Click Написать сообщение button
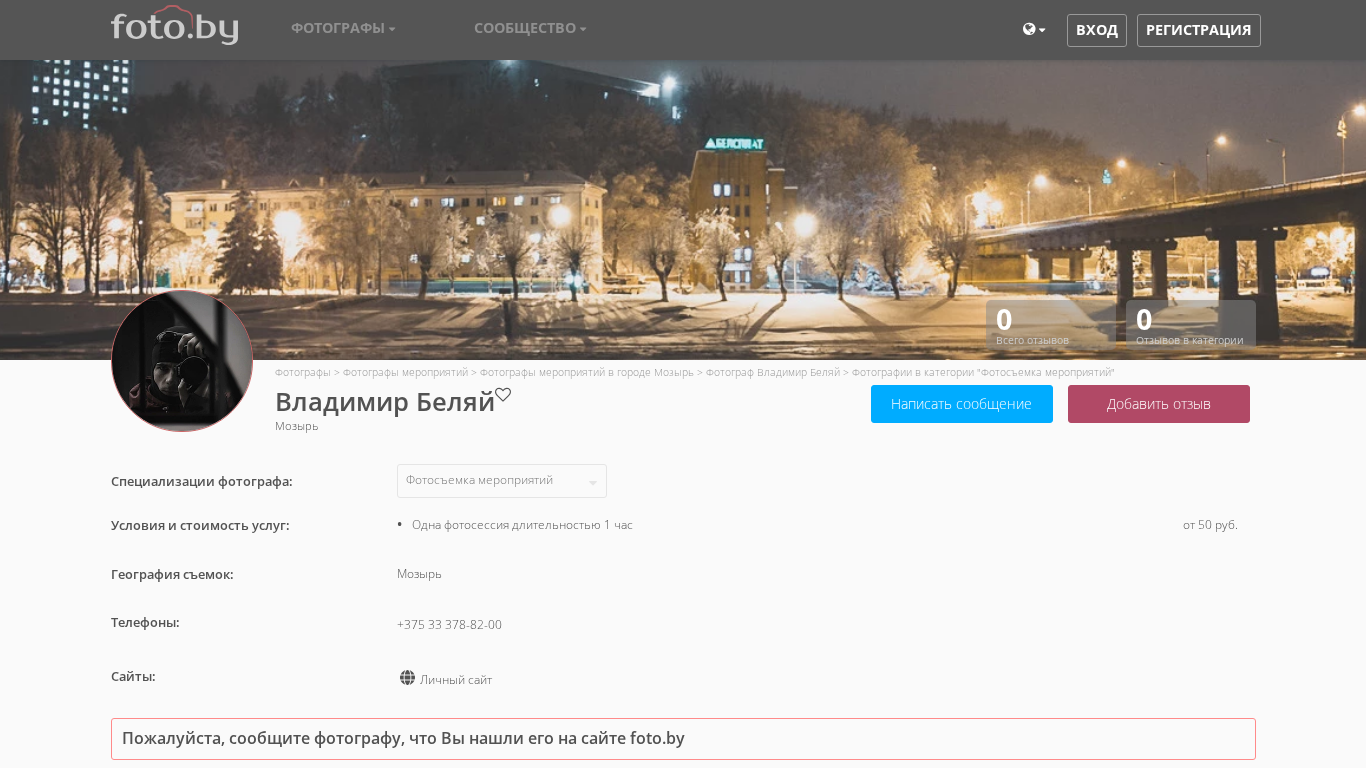The width and height of the screenshot is (1366, 768). 962,404
